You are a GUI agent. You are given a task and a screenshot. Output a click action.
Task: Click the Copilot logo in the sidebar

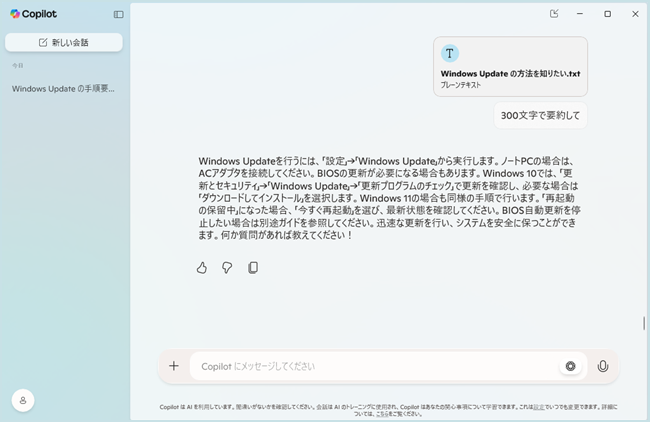33,15
